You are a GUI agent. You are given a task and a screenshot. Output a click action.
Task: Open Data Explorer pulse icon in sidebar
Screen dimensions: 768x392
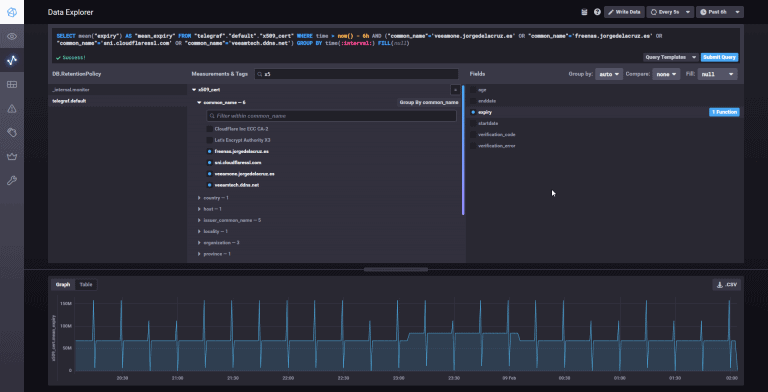[x=12, y=60]
